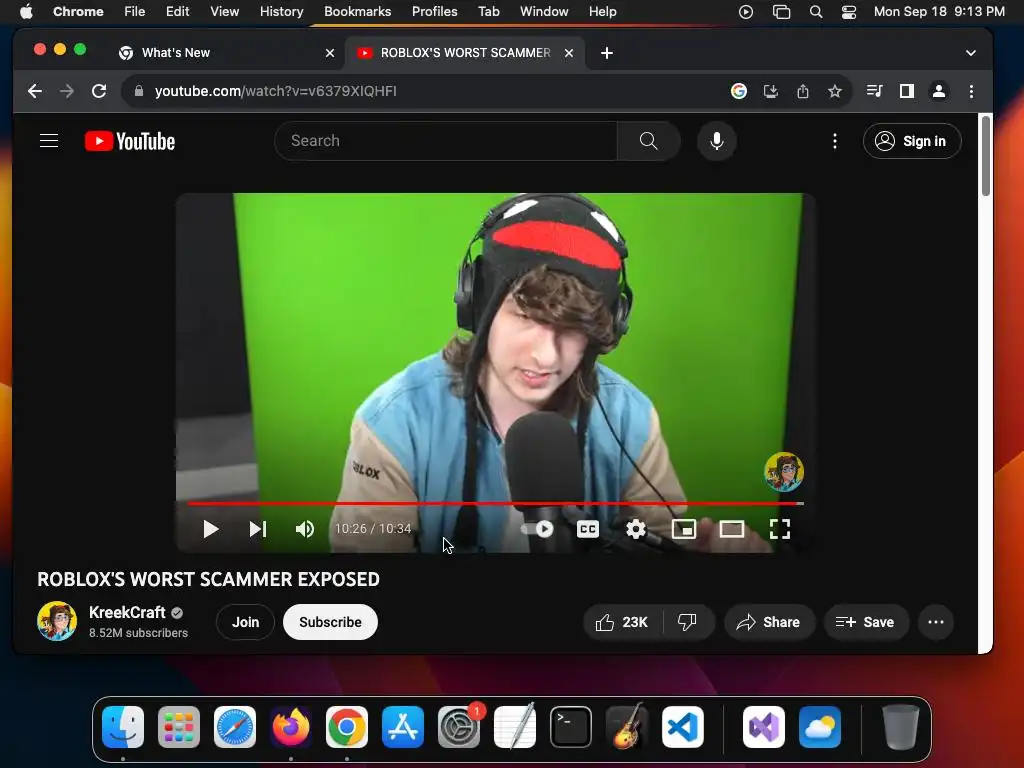Open the History menu
Image resolution: width=1024 pixels, height=768 pixels.
point(281,12)
